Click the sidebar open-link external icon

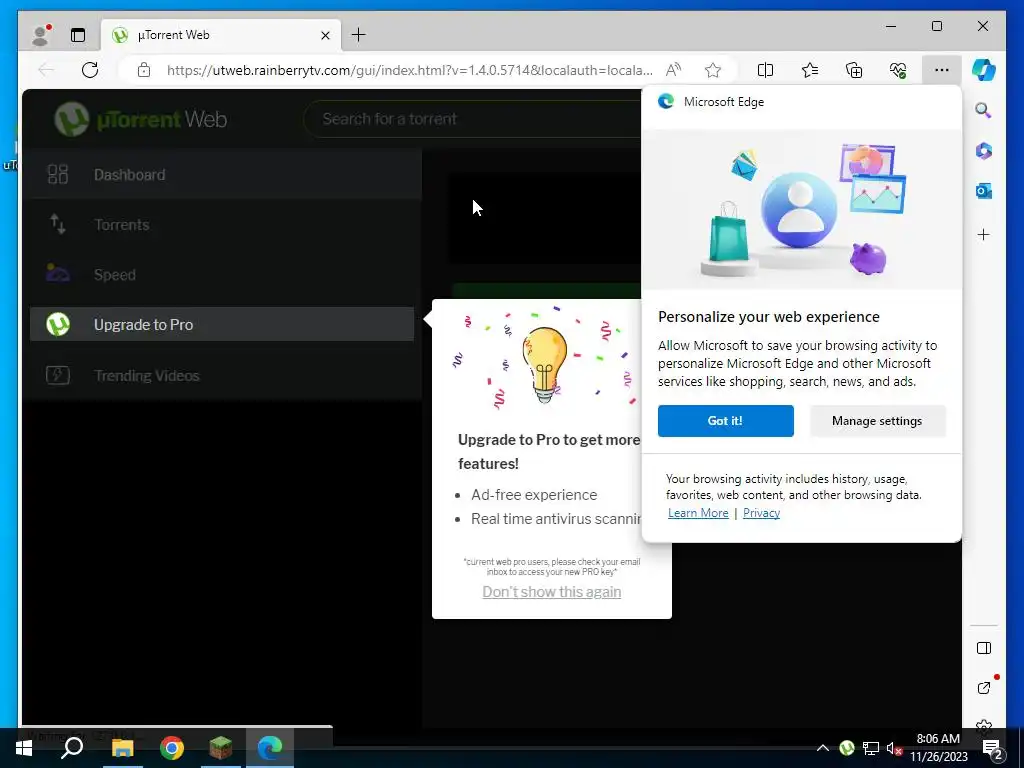point(984,688)
